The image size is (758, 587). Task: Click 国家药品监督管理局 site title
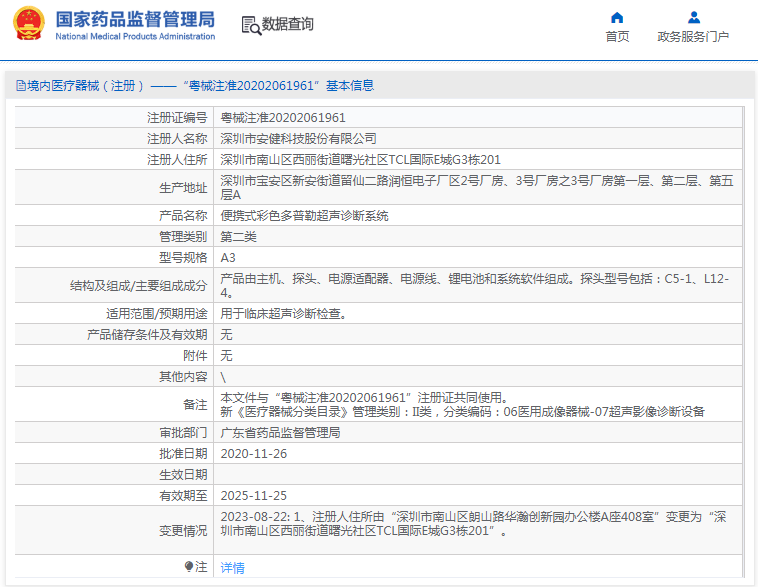click(x=135, y=19)
